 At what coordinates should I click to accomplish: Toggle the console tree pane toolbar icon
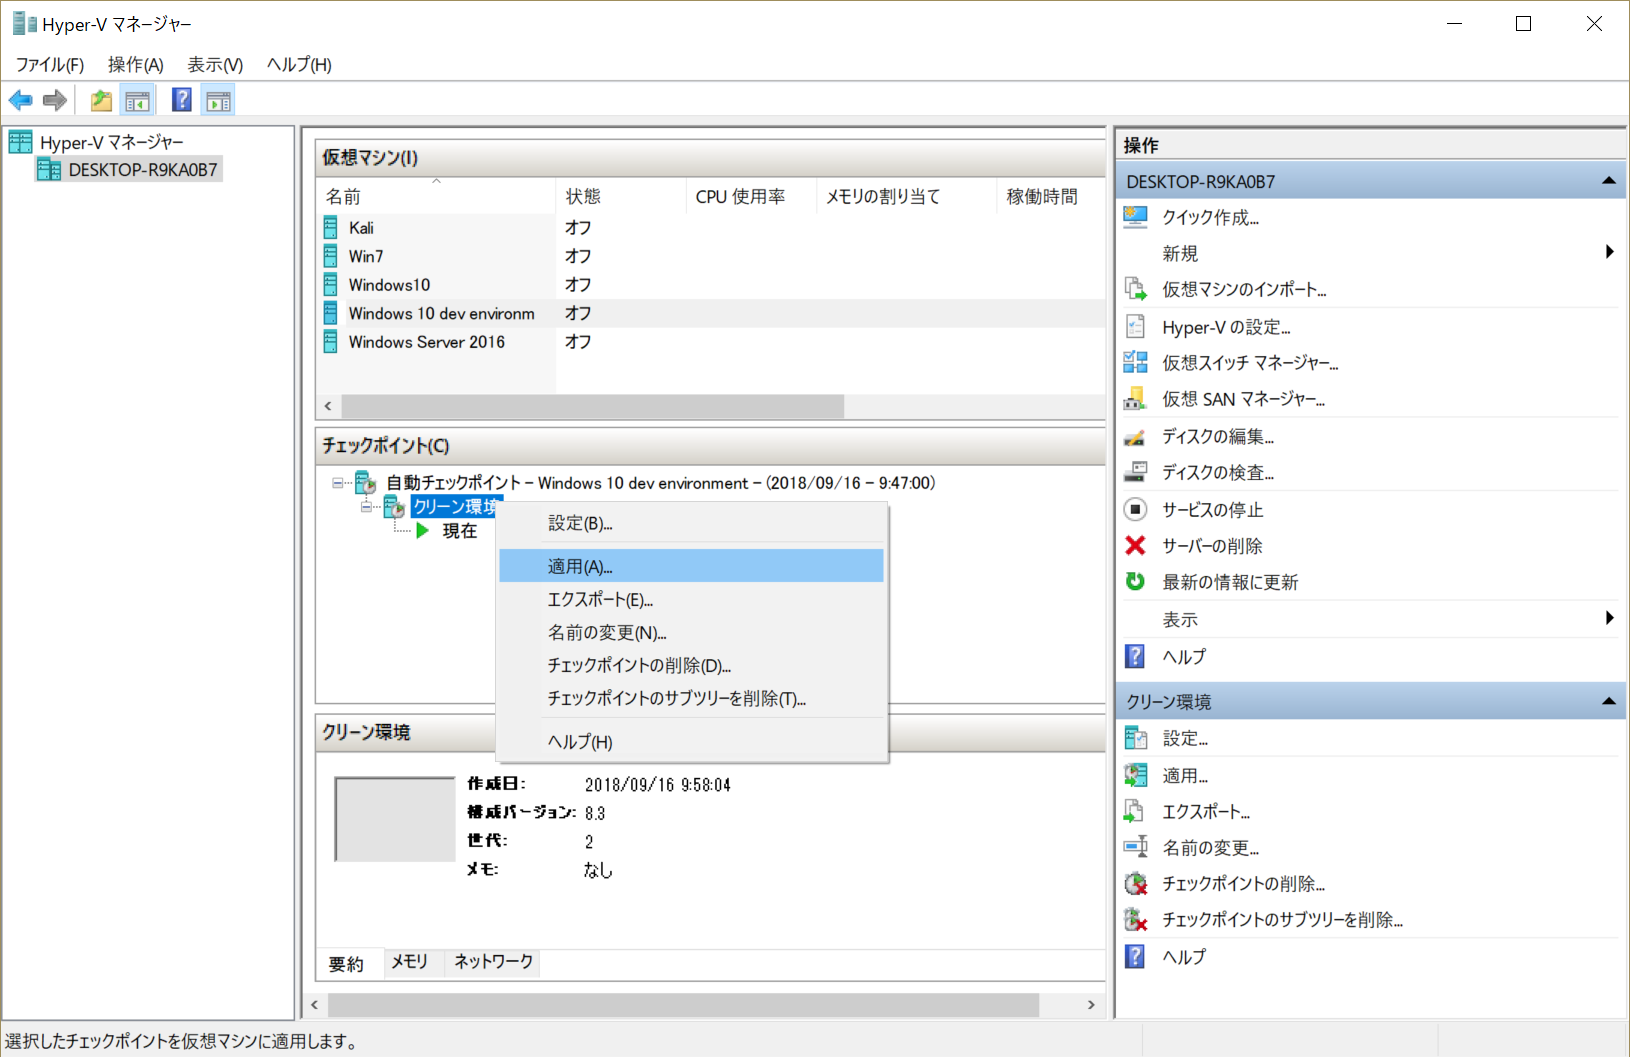pyautogui.click(x=137, y=100)
